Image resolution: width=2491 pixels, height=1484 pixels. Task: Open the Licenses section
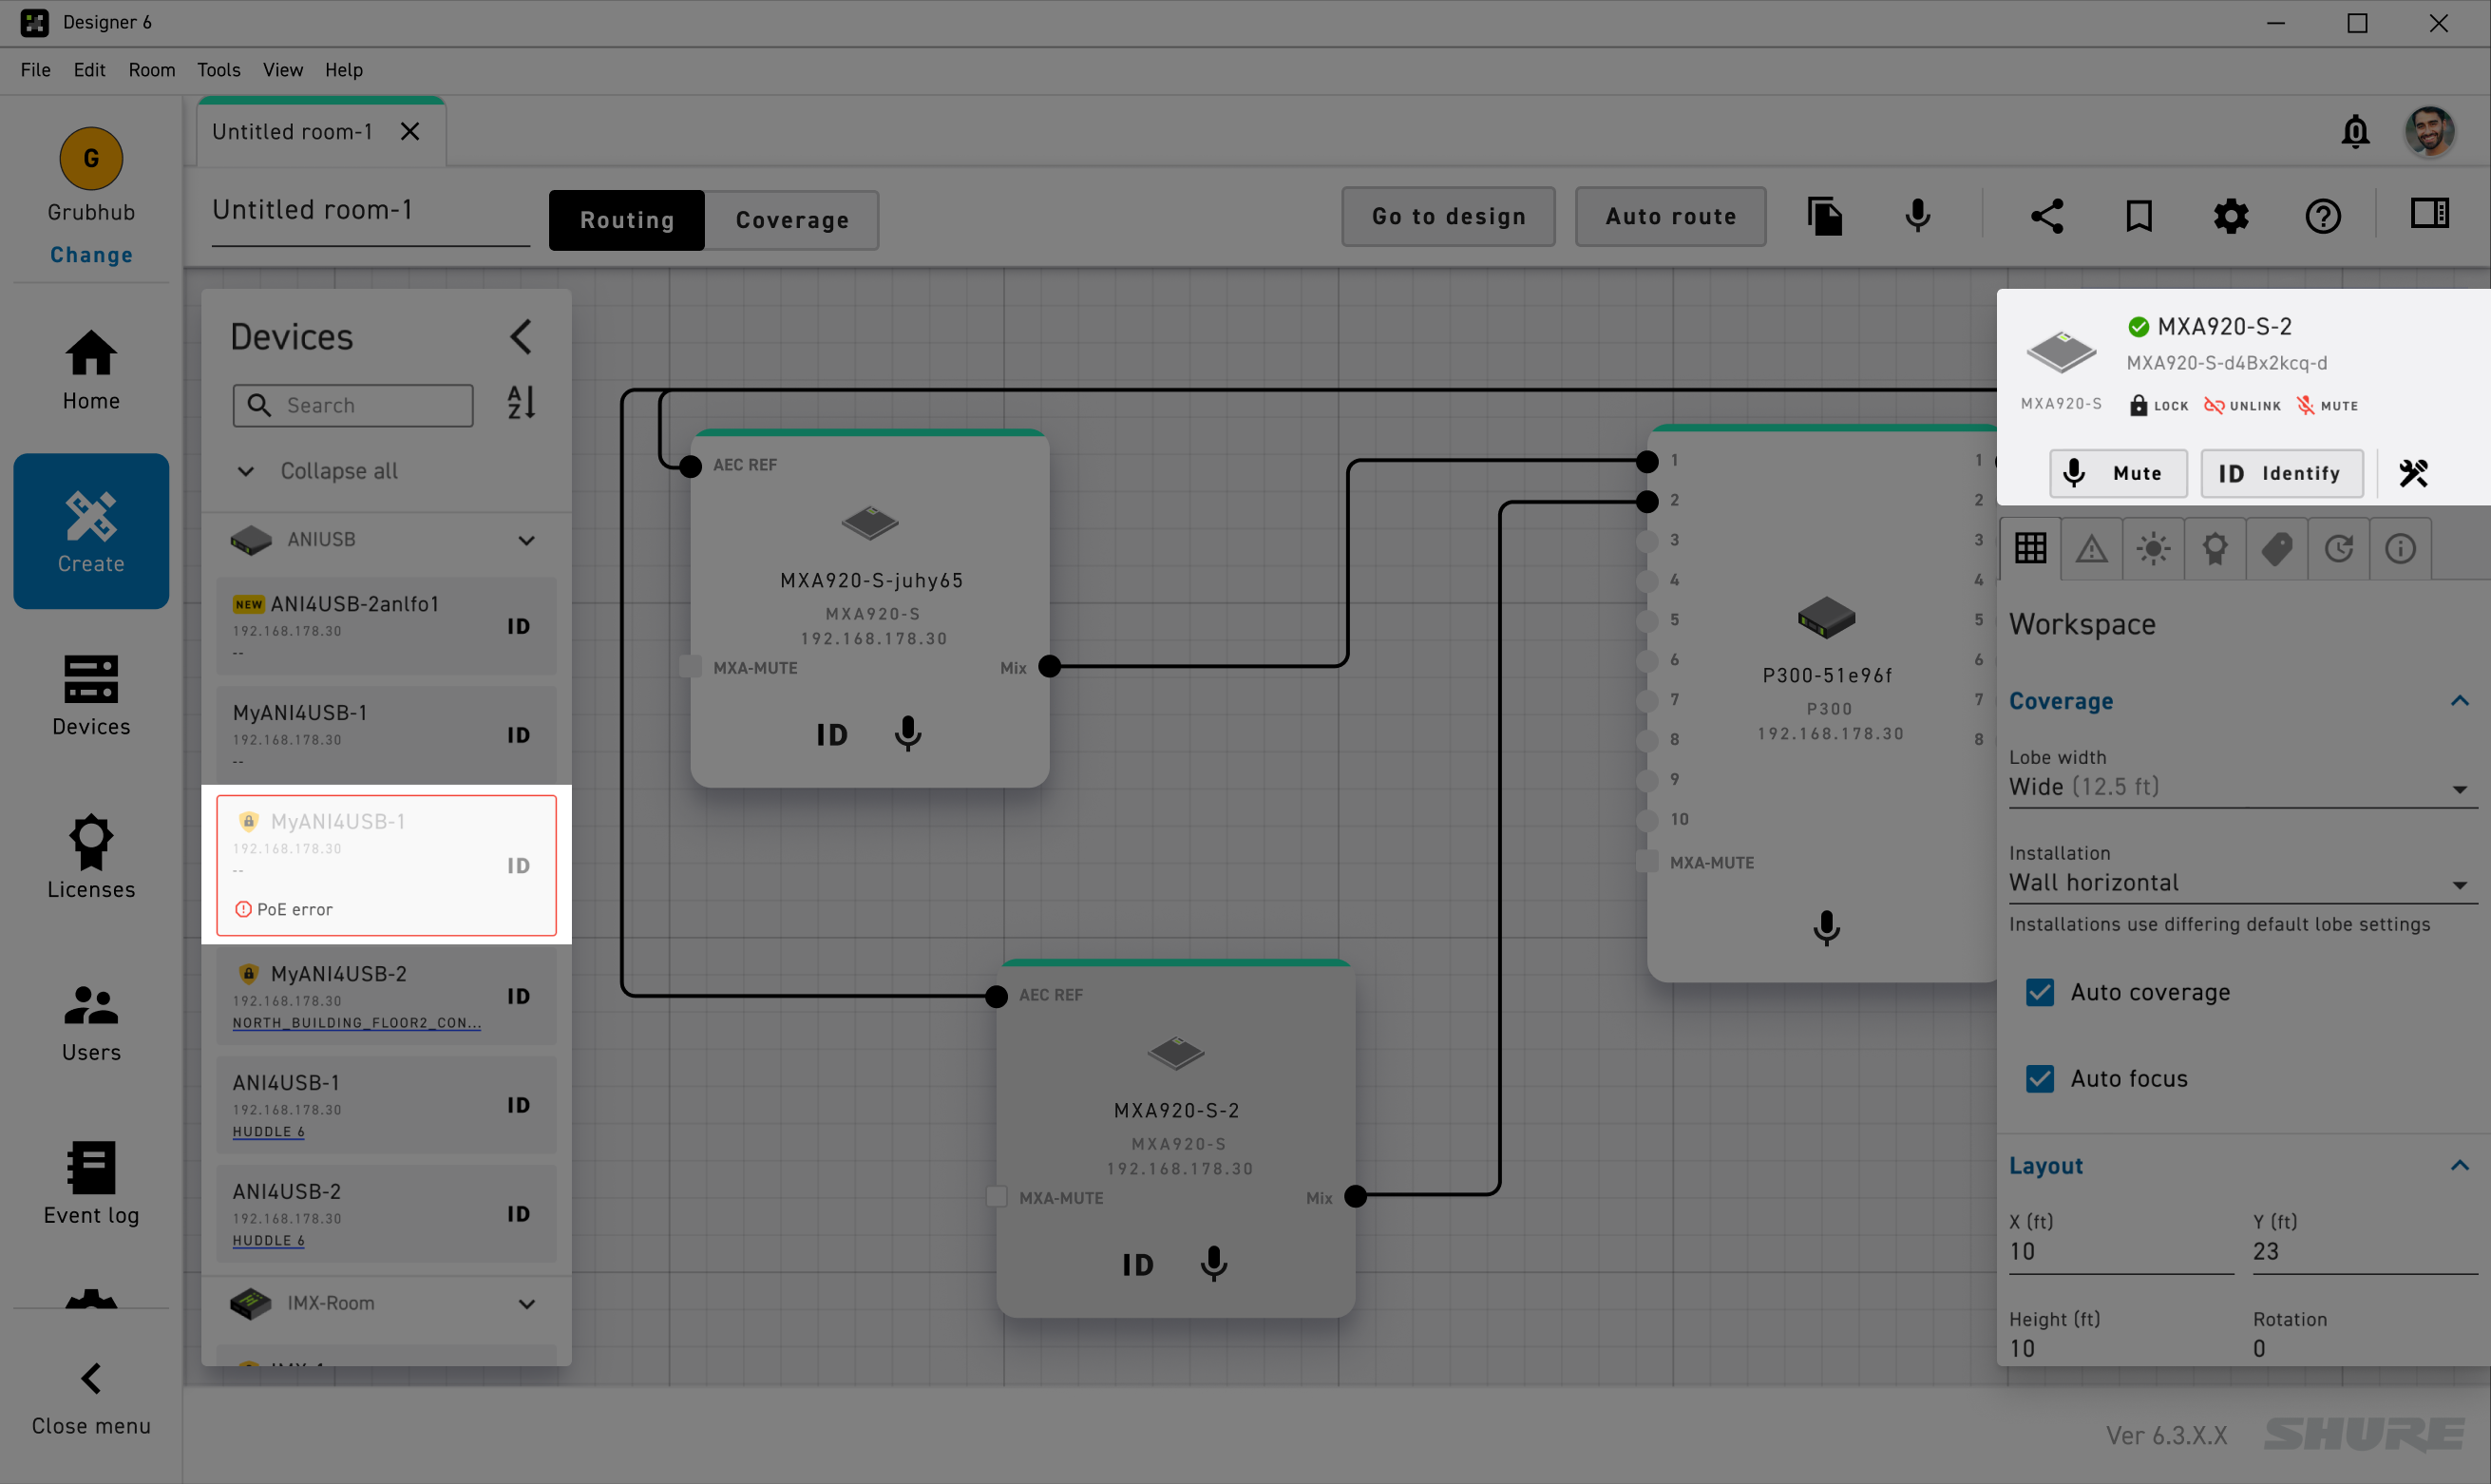click(91, 858)
